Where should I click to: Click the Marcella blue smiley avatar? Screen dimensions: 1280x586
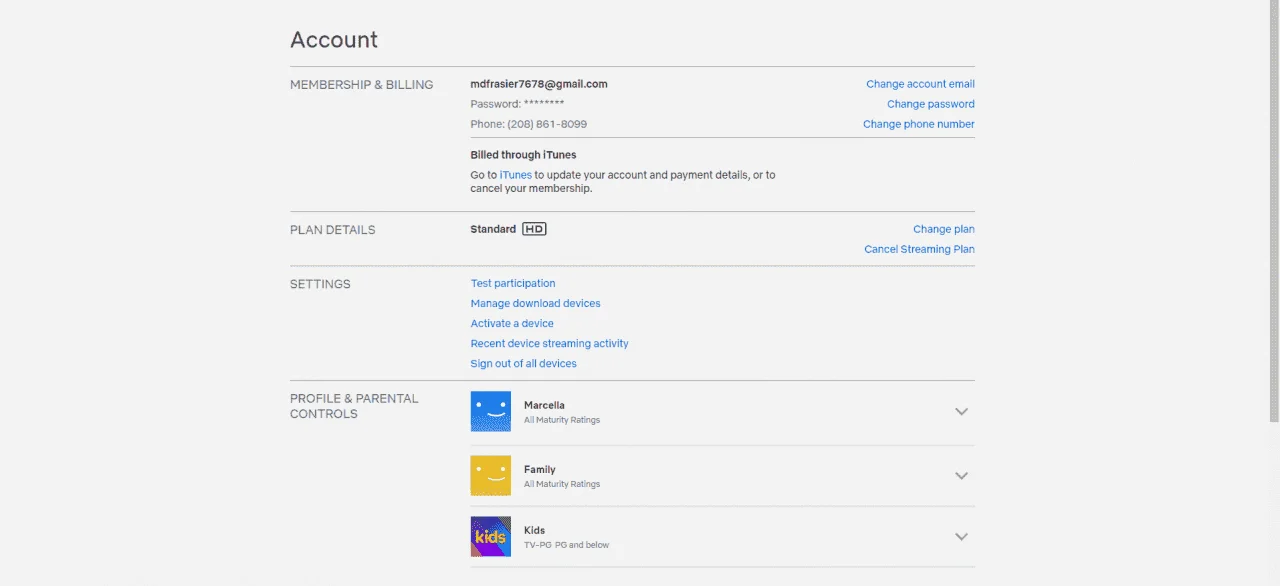[490, 411]
